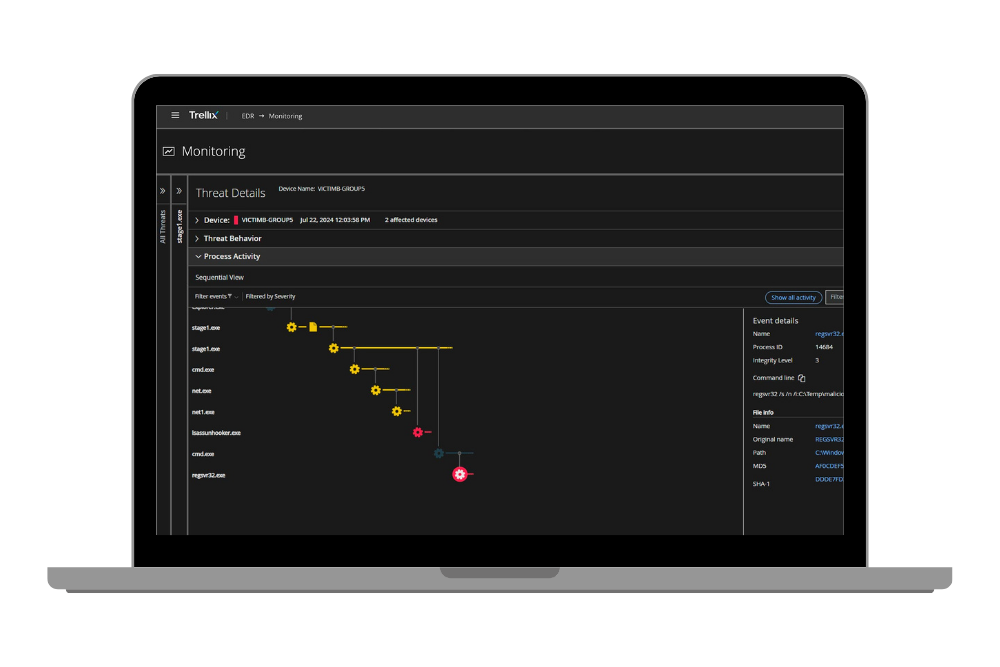Click the file Path link
Viewport: 1000px width, 667px height.
click(x=829, y=453)
